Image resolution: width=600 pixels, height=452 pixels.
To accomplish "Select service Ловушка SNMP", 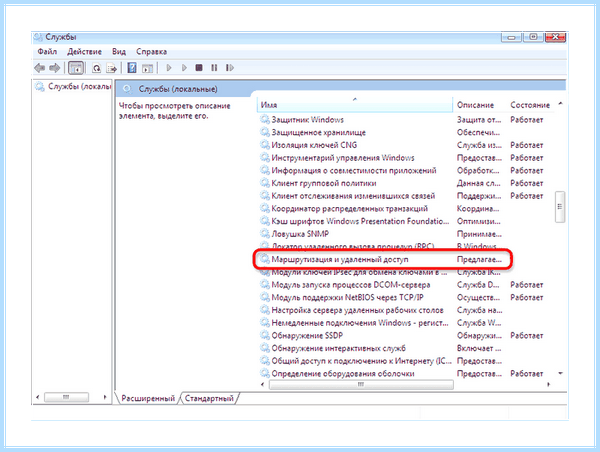I will [300, 234].
